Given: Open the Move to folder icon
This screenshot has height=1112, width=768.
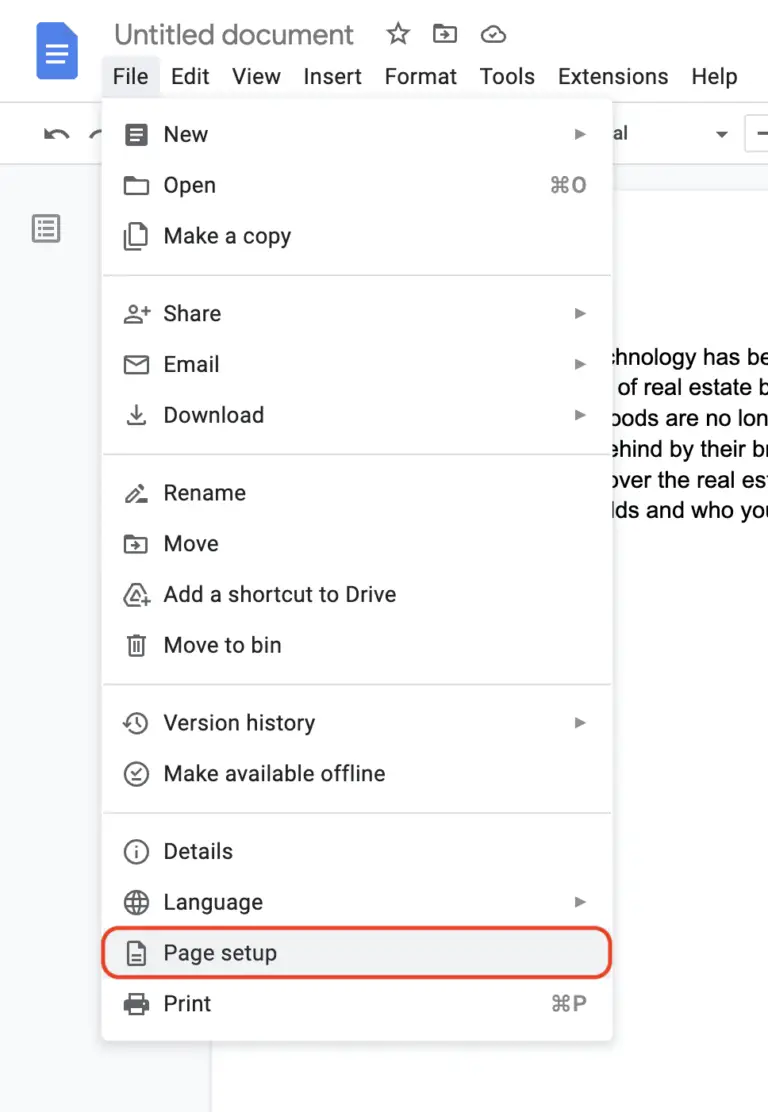Looking at the screenshot, I should click(x=444, y=33).
